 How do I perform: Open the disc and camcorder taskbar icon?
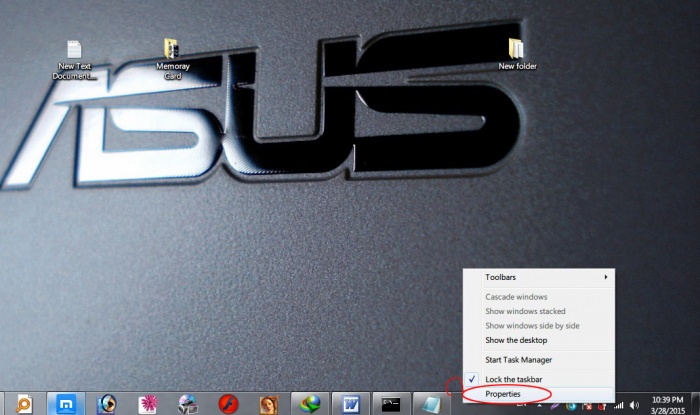tap(188, 404)
